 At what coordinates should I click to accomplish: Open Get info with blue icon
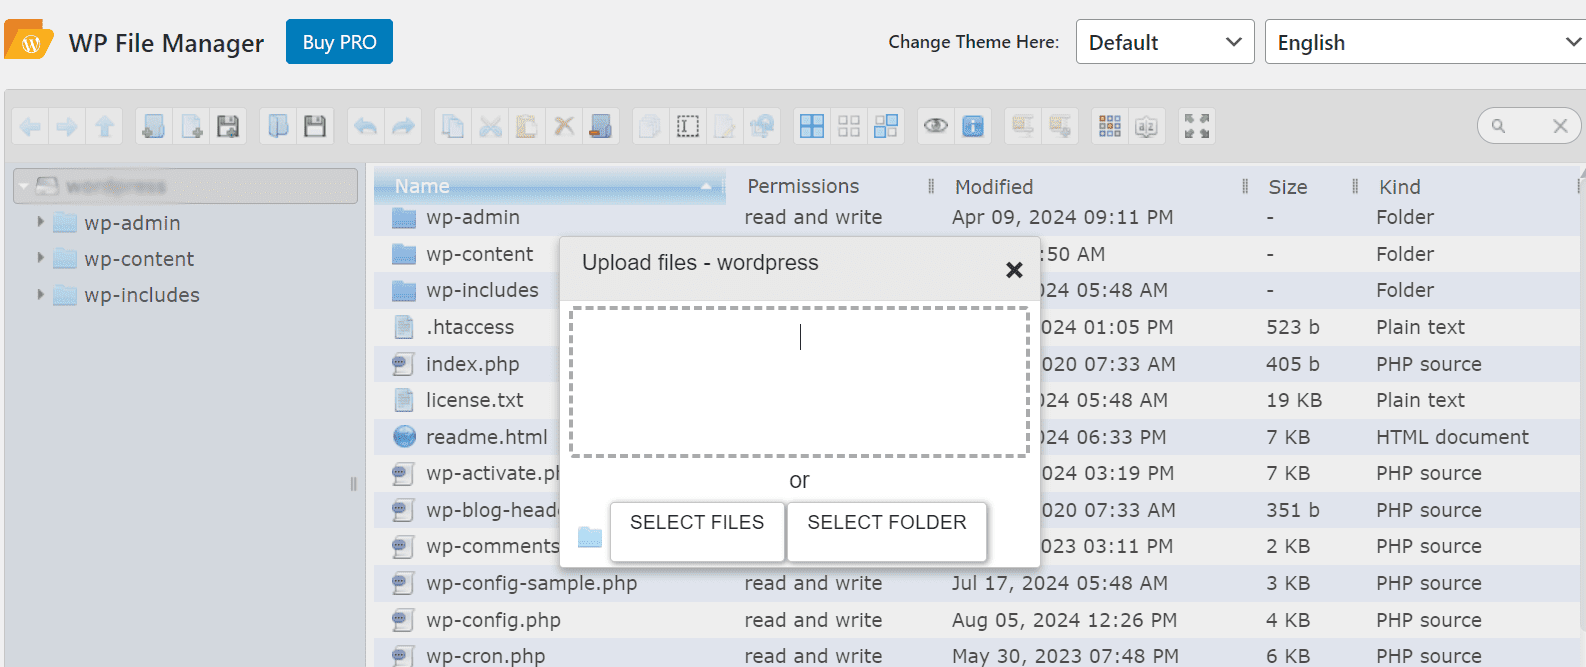[x=973, y=126]
